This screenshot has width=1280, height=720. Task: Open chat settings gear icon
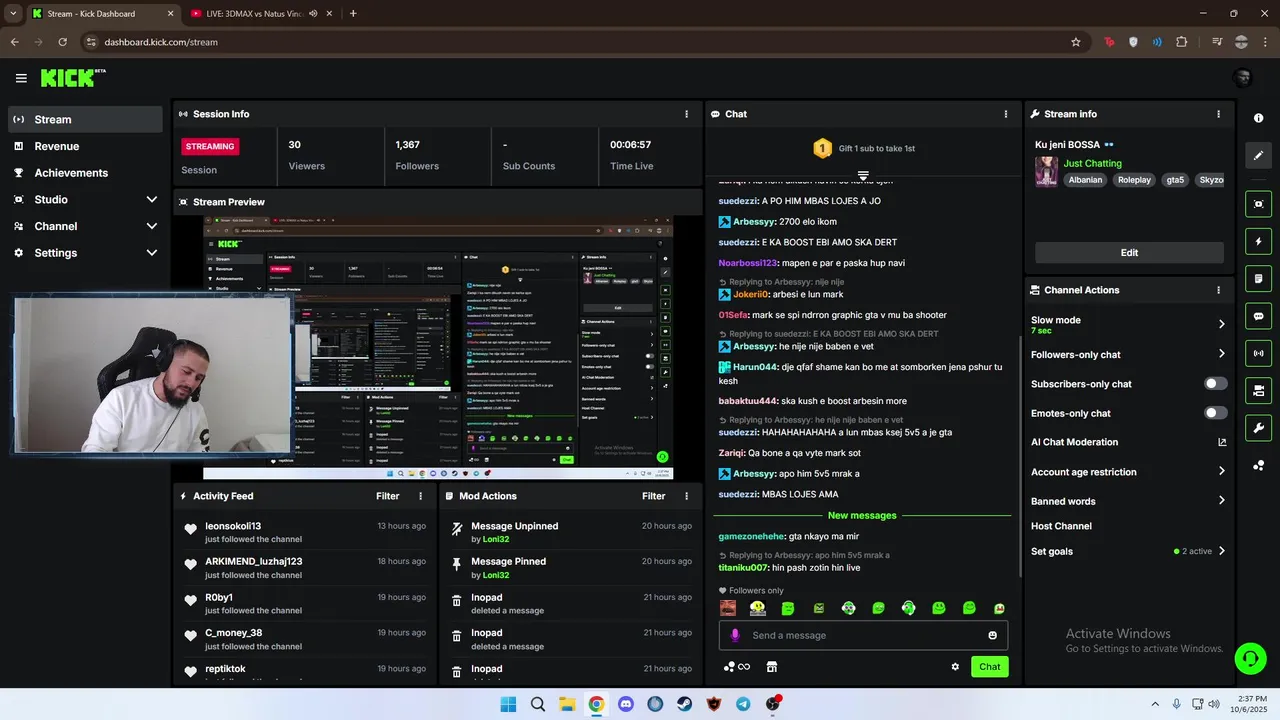click(x=955, y=667)
